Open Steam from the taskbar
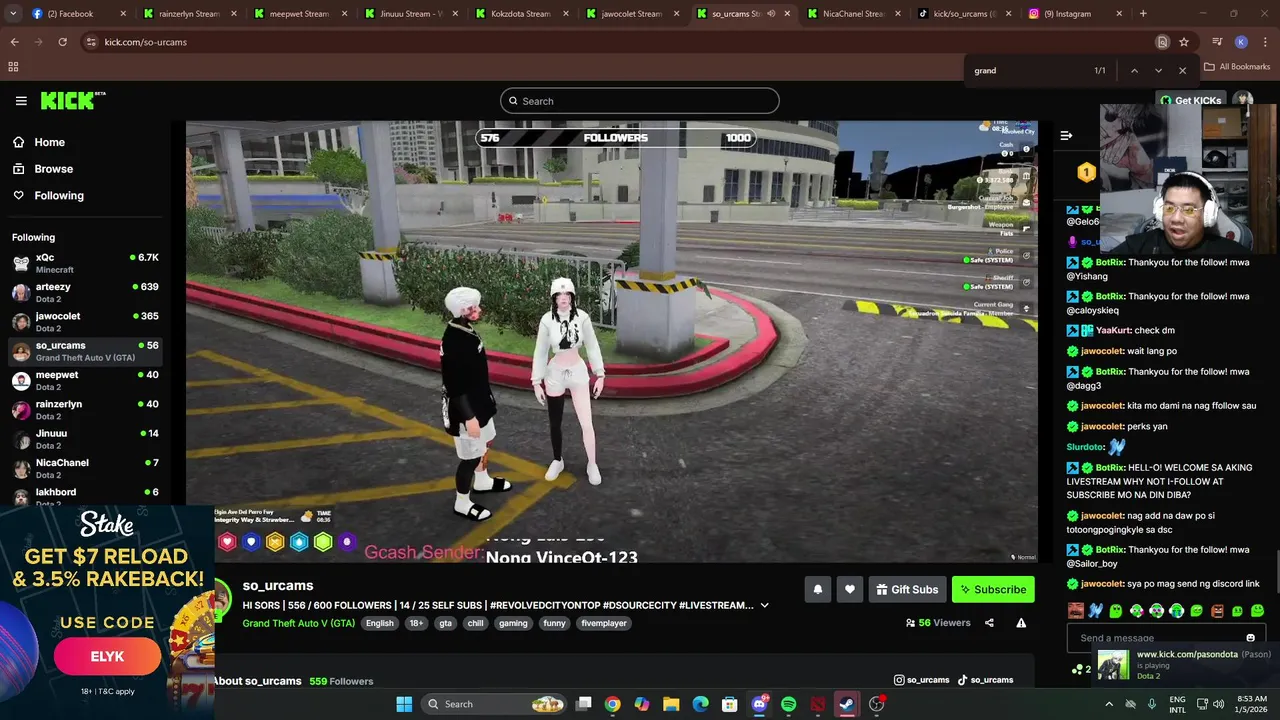 click(847, 704)
